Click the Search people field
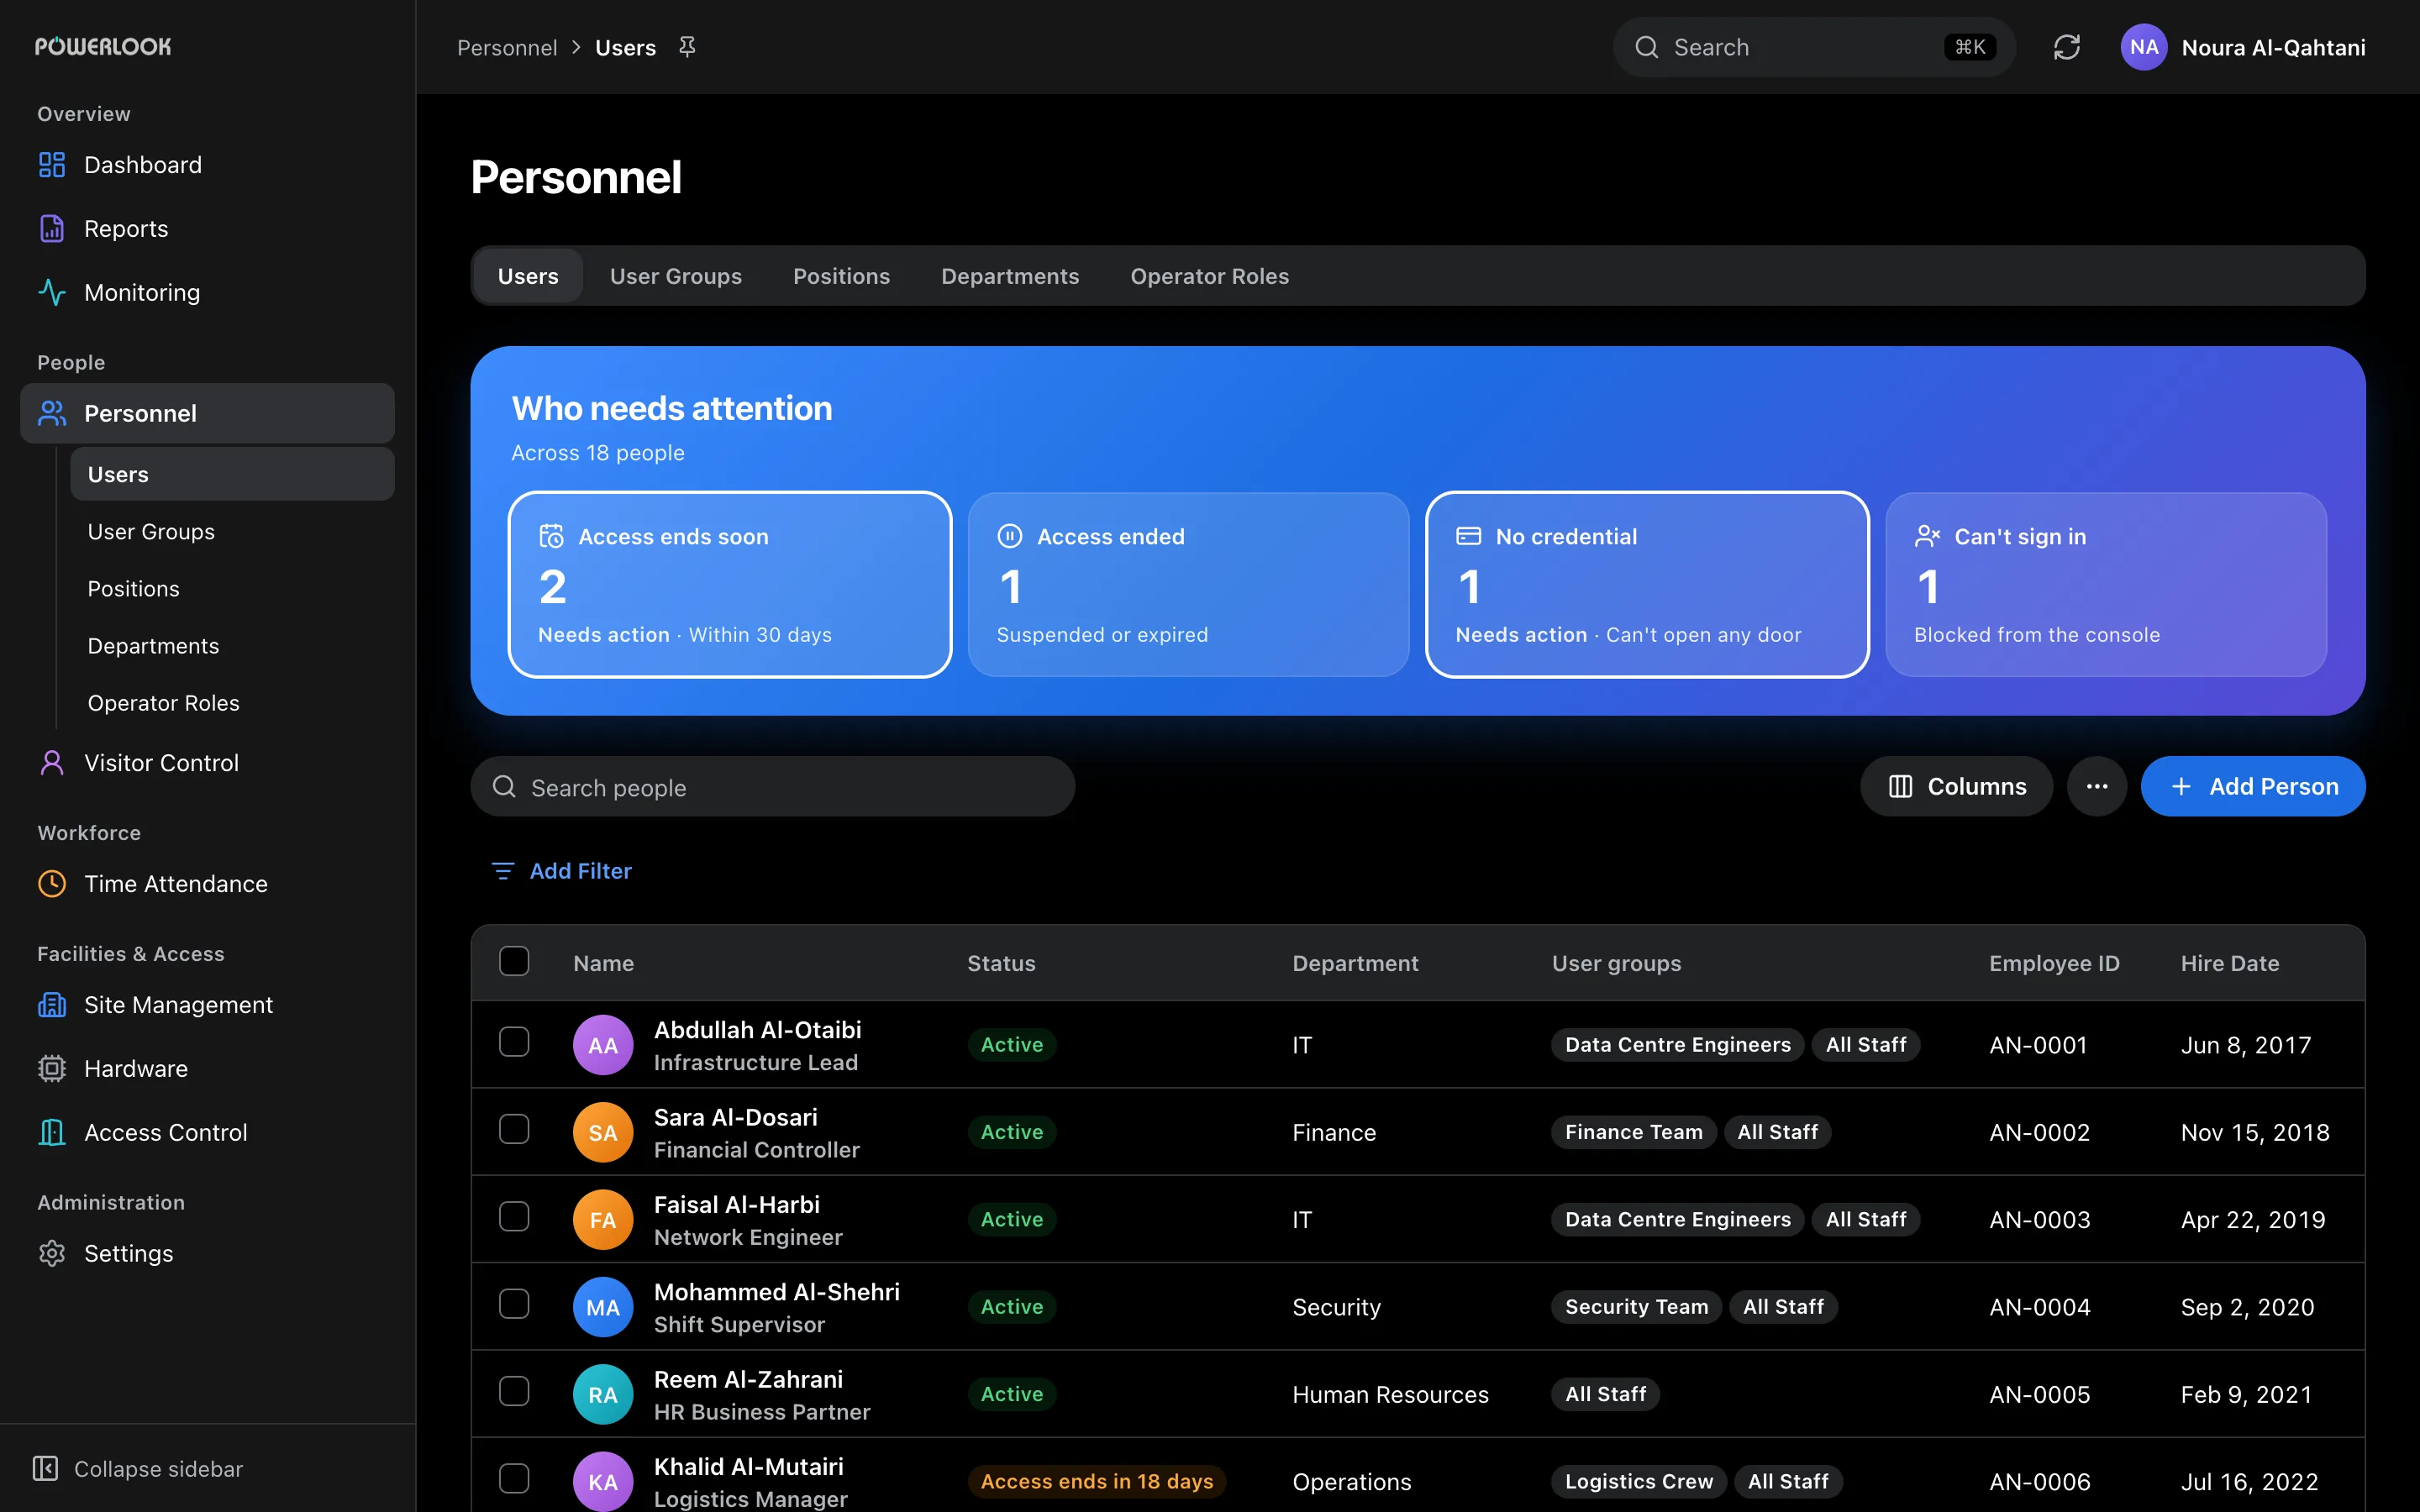This screenshot has height=1512, width=2420. pyautogui.click(x=773, y=787)
